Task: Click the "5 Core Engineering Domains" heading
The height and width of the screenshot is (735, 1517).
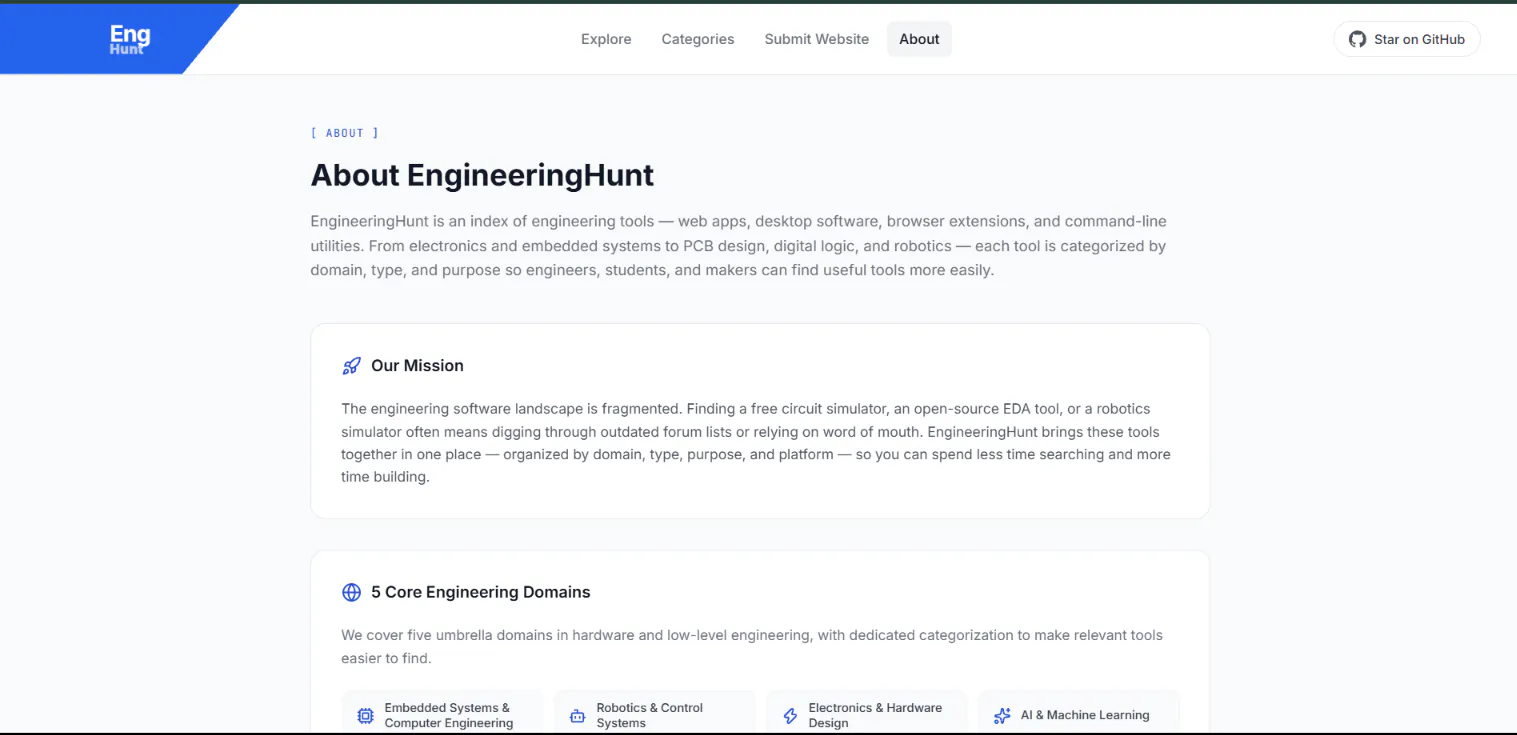Action: coord(480,592)
